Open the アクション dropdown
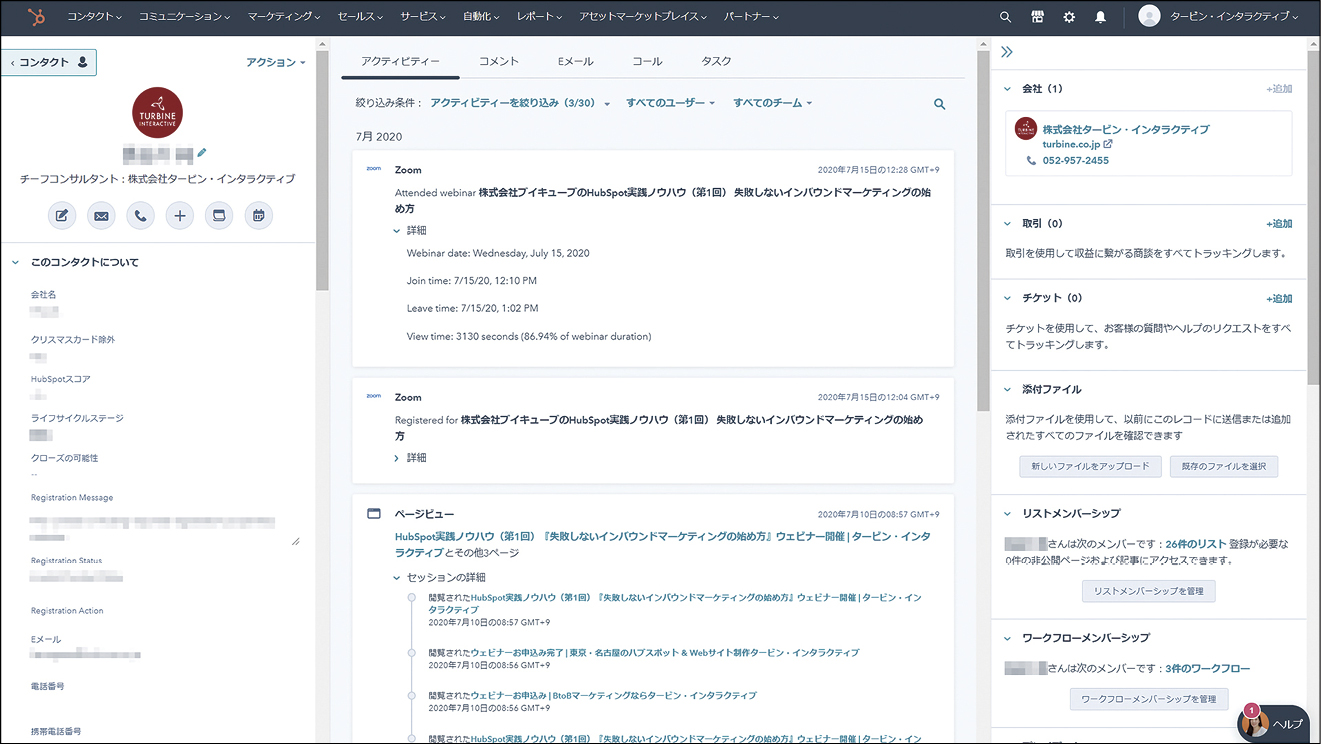This screenshot has width=1321, height=744. (x=276, y=62)
